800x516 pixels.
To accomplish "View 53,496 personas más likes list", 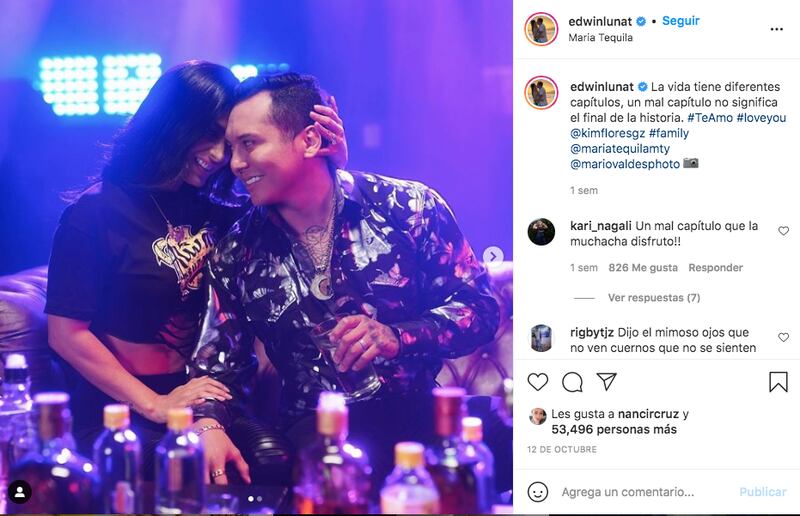I will (x=614, y=430).
